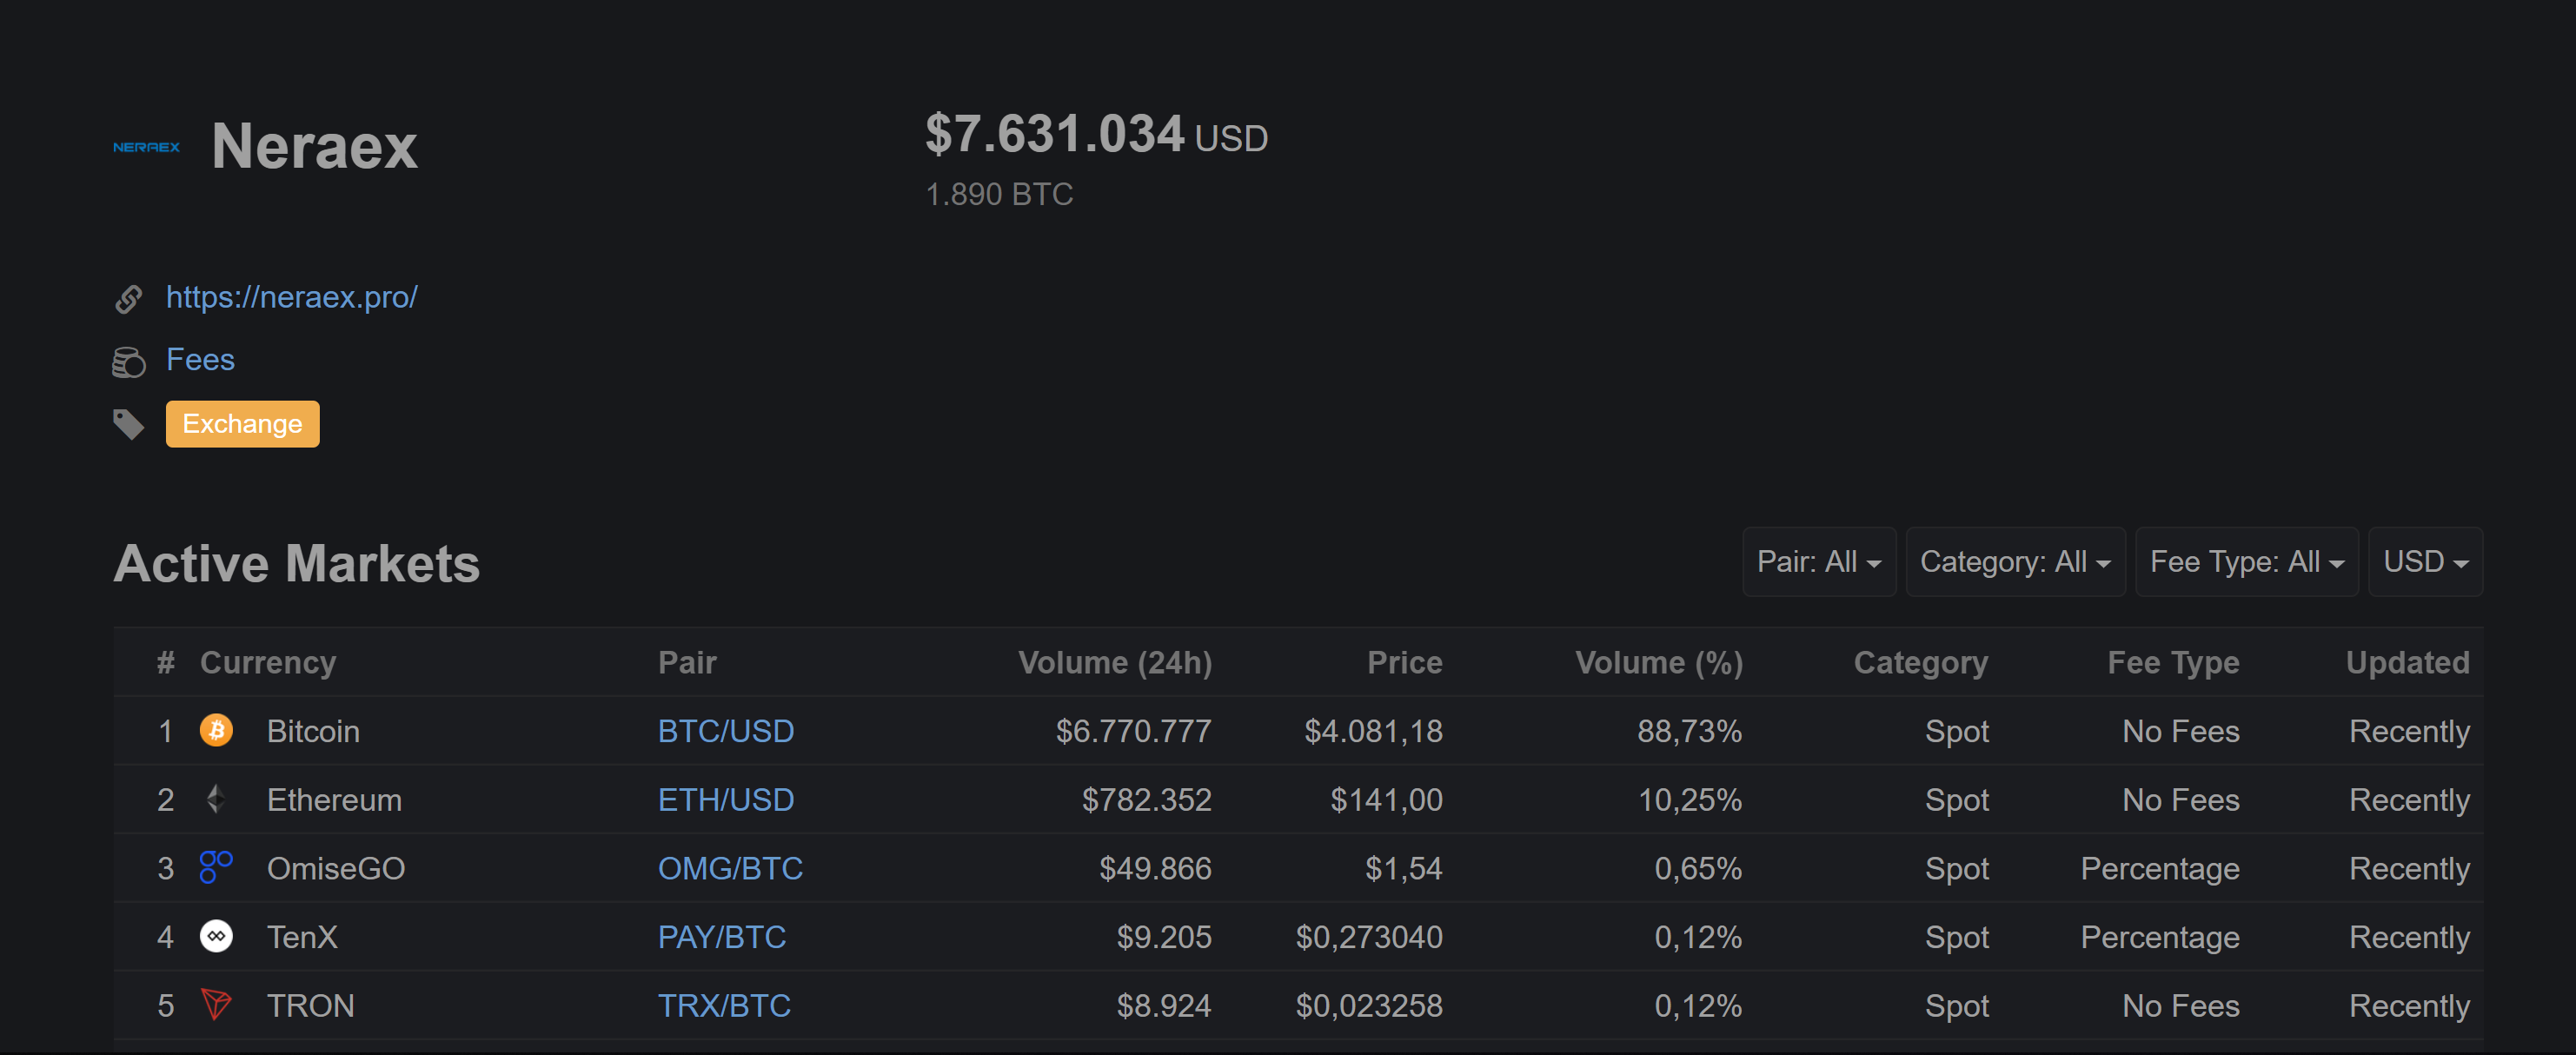Open the Fees link
The width and height of the screenshot is (2576, 1055).
(200, 360)
